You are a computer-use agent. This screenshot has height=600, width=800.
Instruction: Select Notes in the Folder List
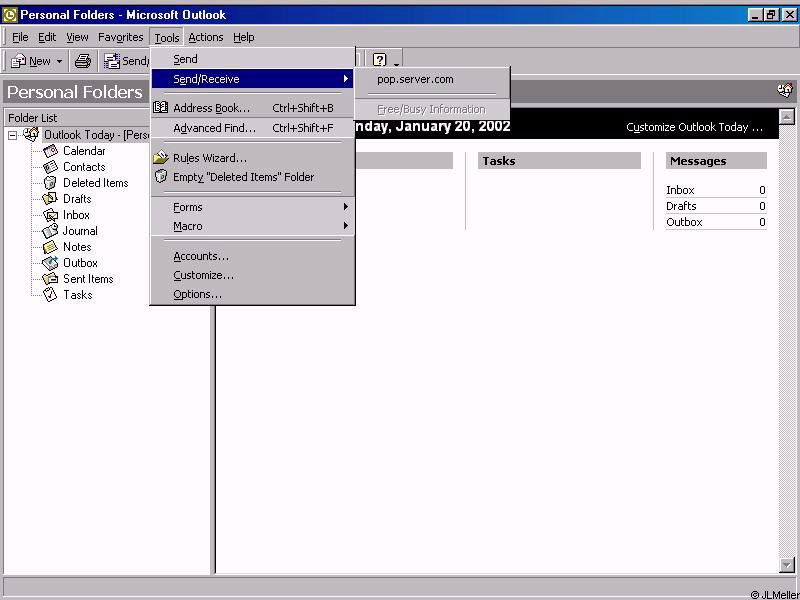point(77,247)
